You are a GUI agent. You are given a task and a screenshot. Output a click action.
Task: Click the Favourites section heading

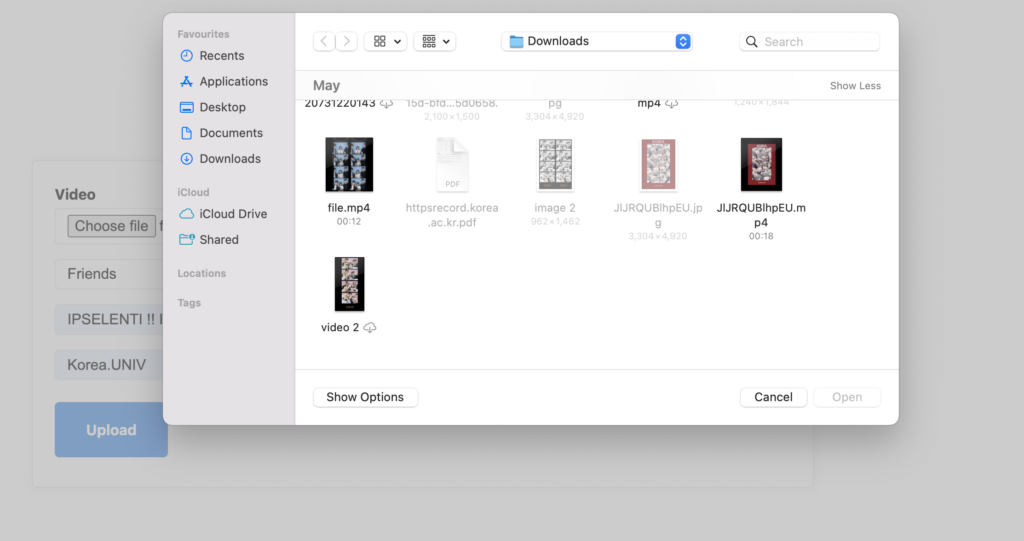203,34
